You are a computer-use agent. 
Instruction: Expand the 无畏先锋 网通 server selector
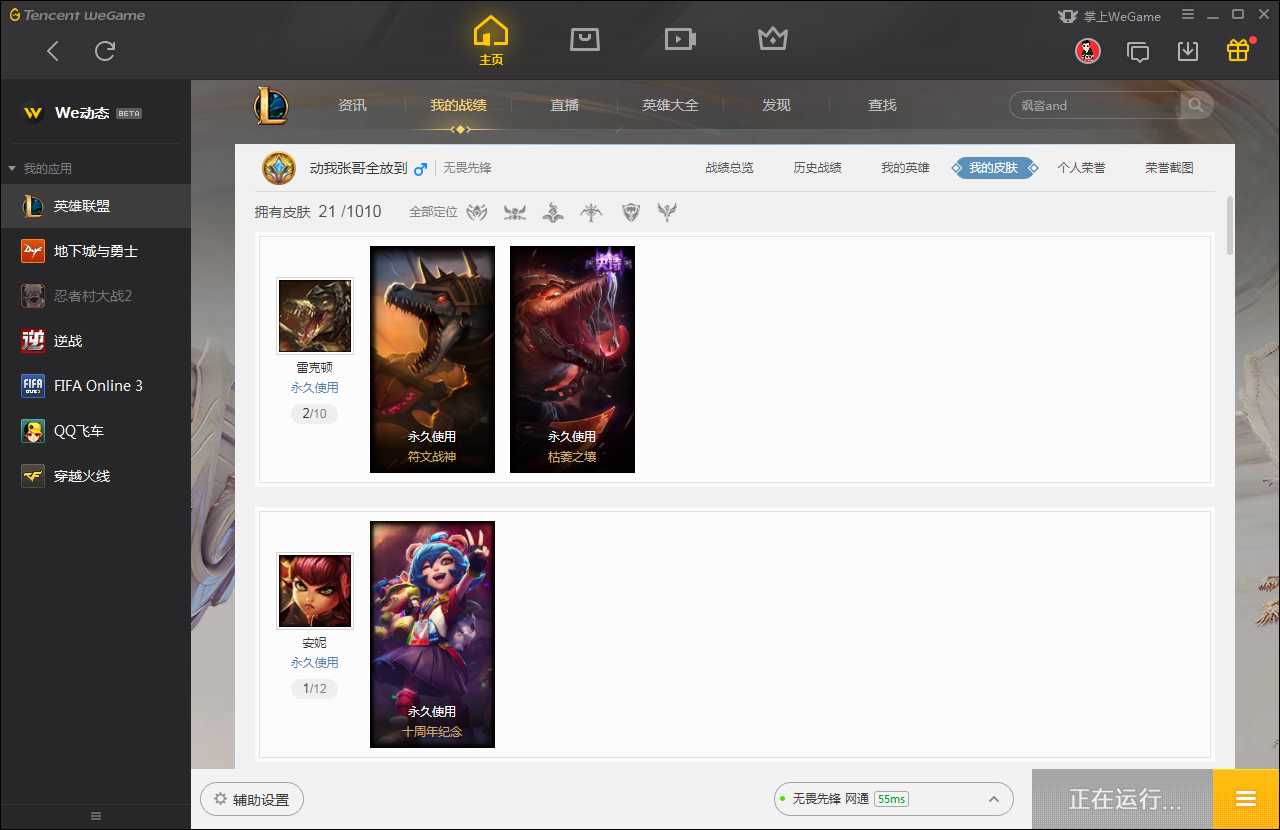click(x=894, y=799)
